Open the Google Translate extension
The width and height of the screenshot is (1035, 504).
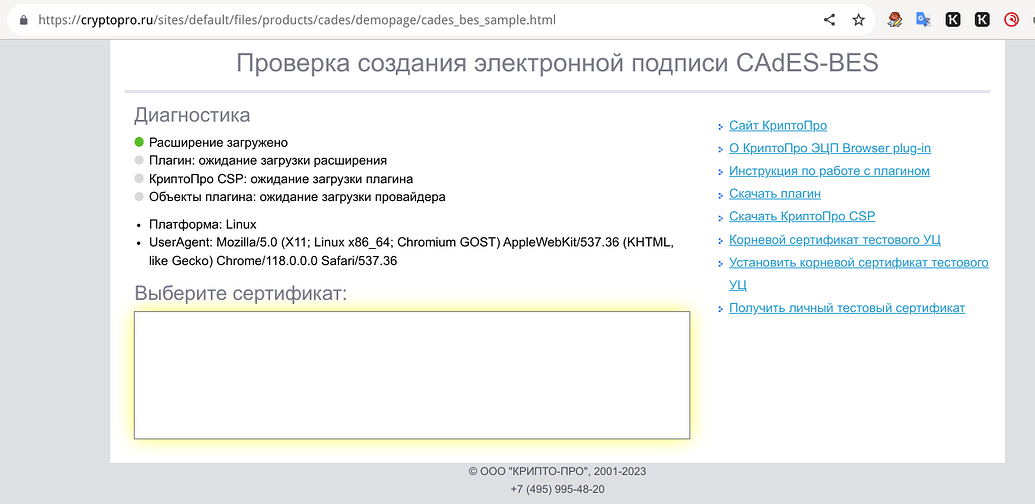click(924, 19)
